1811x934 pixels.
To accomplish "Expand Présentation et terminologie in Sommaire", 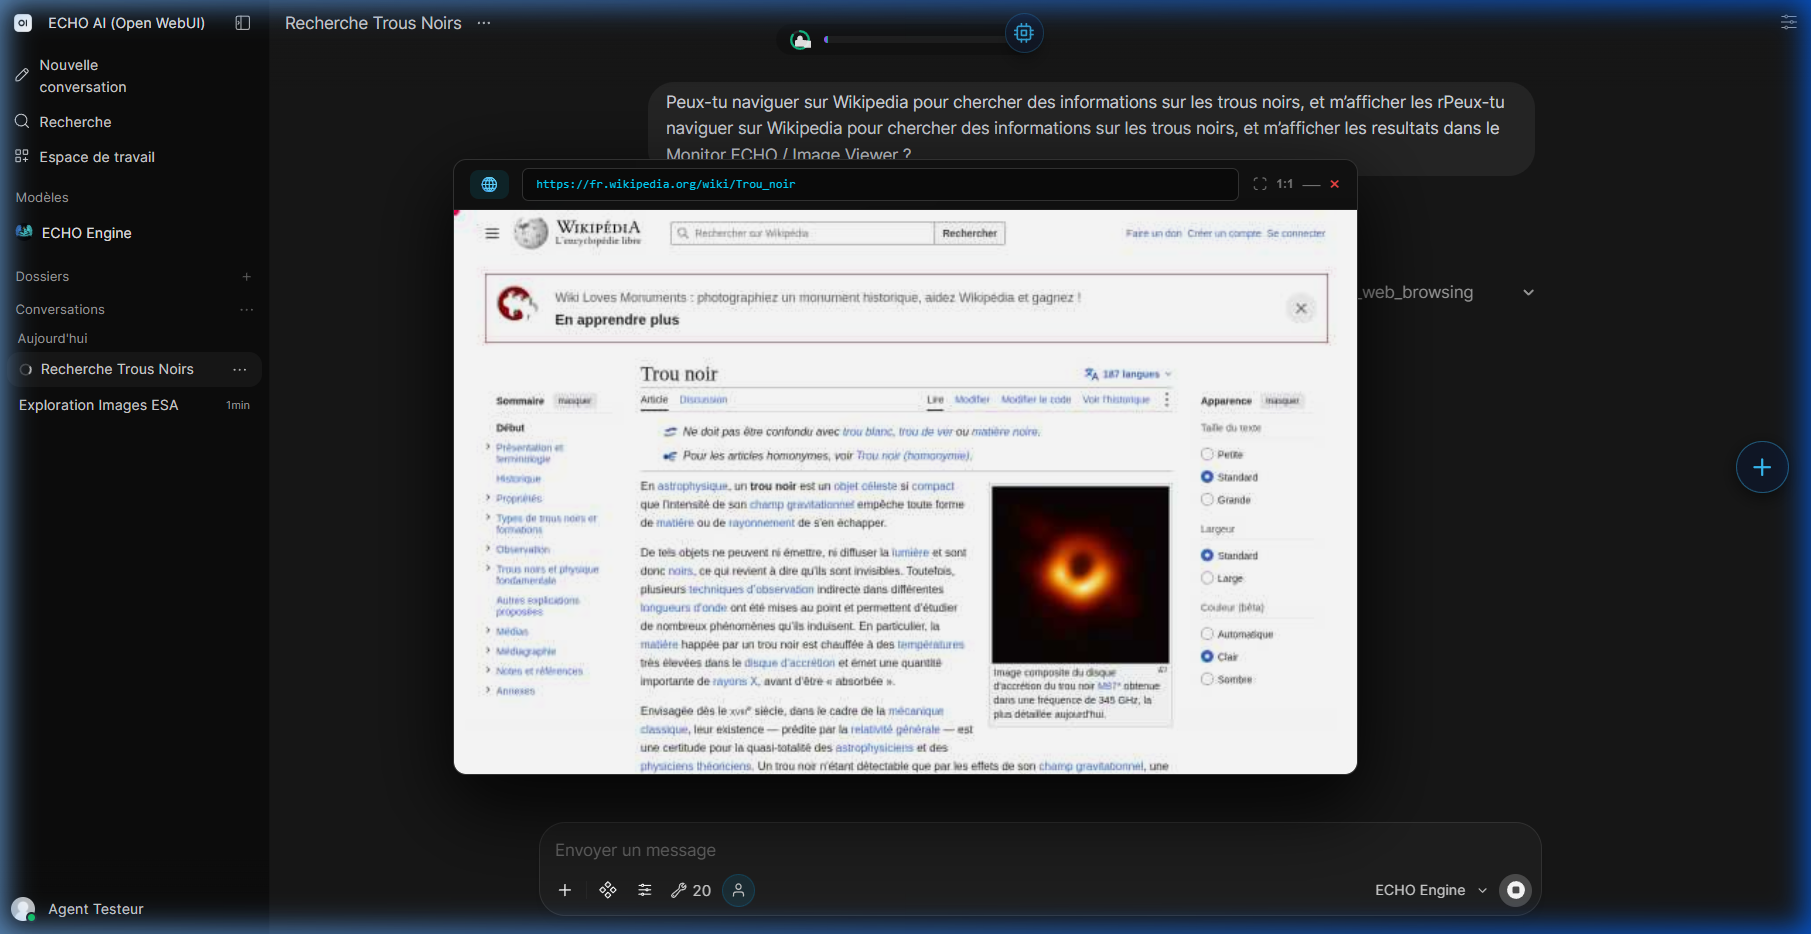I will [x=488, y=448].
